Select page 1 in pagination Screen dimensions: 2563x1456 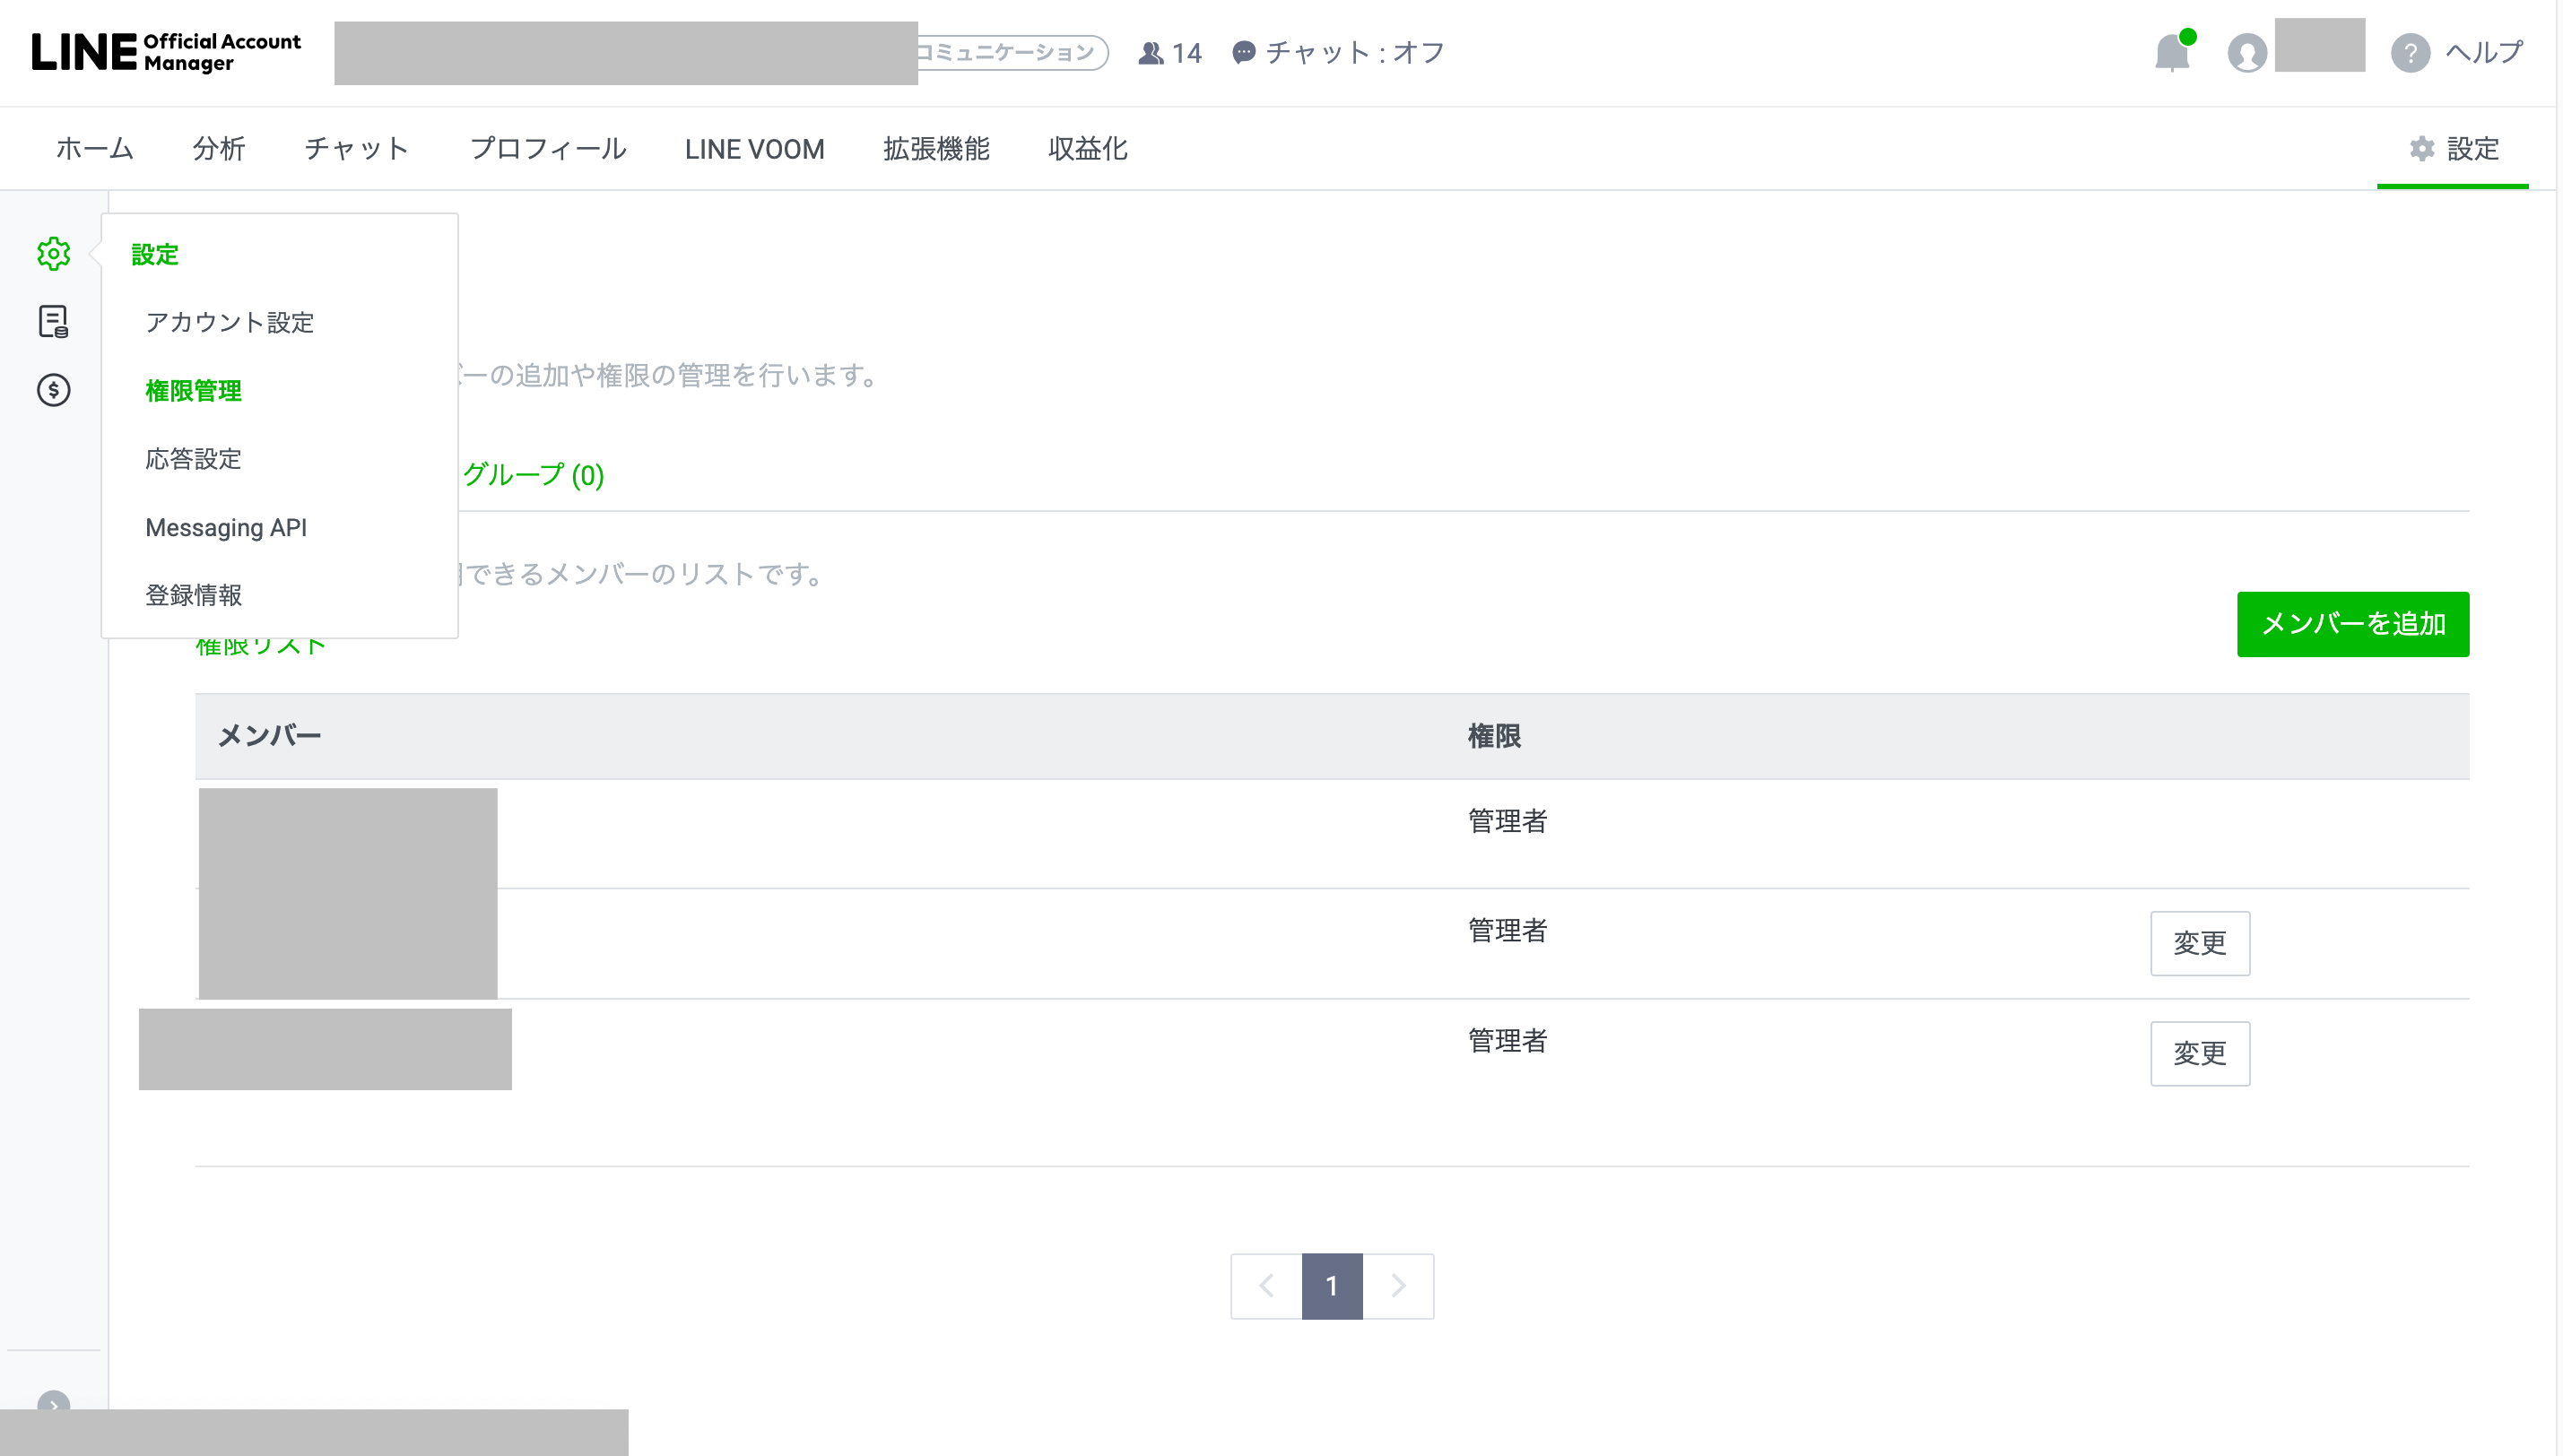(1332, 1286)
